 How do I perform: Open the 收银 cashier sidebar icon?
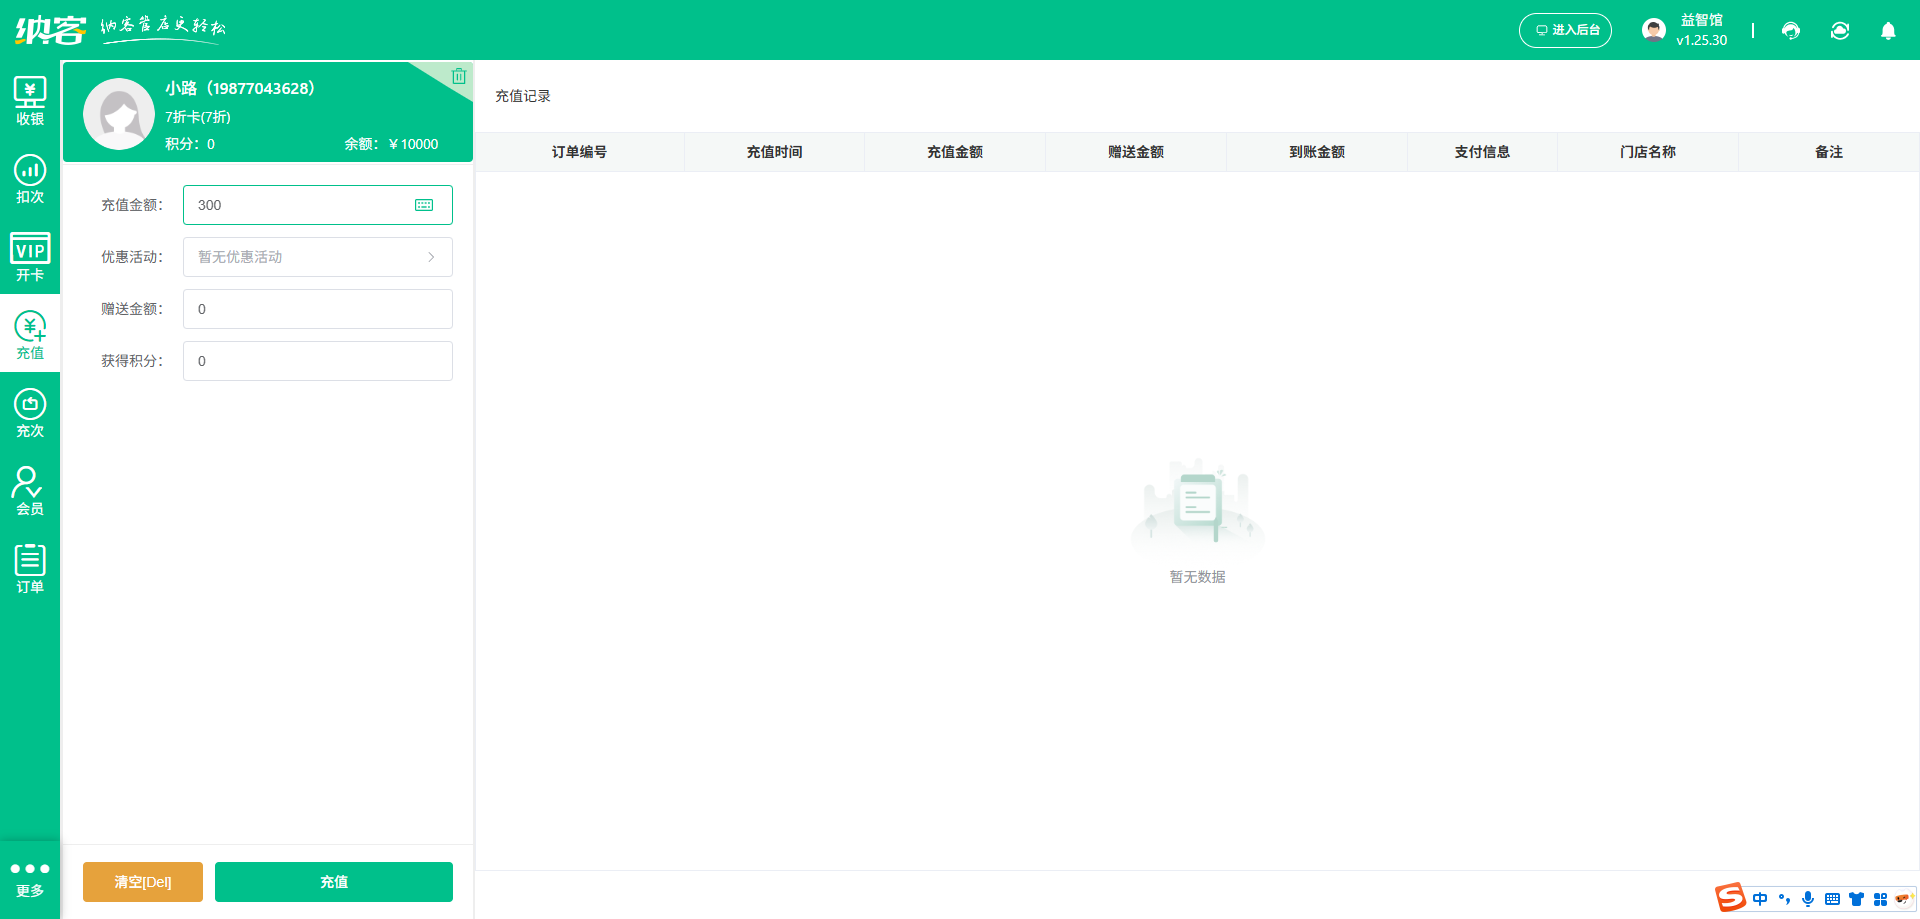30,101
